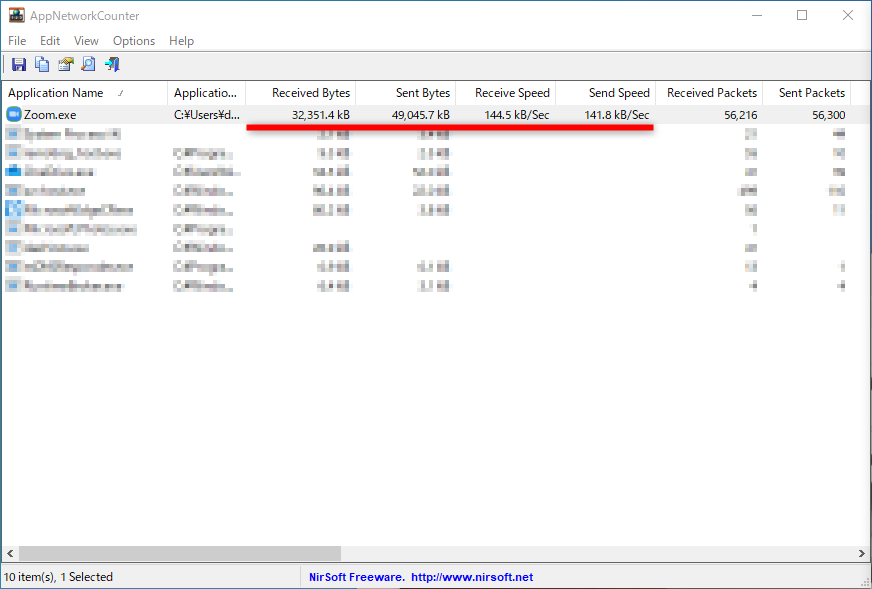Click the Save Selected Items toolbar icon
872x589 pixels.
click(19, 65)
